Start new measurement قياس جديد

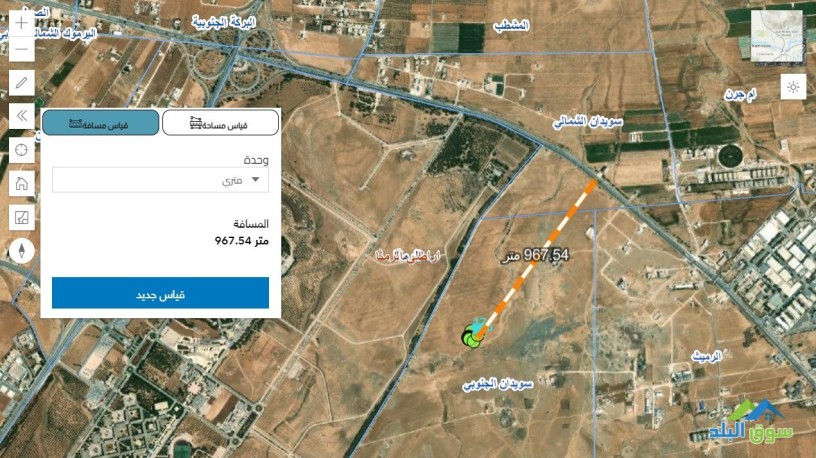coord(160,293)
